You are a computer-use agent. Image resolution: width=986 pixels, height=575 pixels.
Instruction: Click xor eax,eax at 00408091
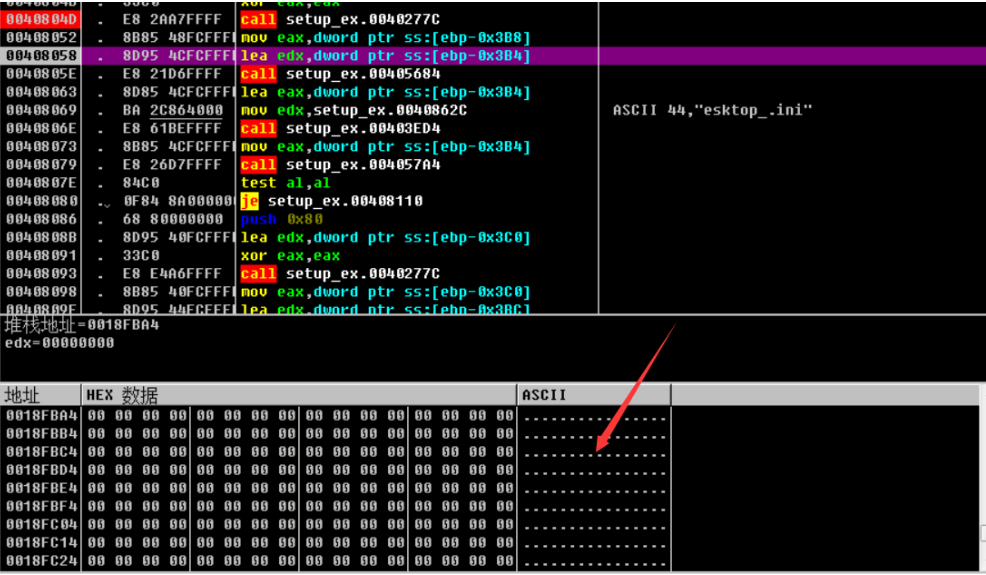pyautogui.click(x=290, y=256)
